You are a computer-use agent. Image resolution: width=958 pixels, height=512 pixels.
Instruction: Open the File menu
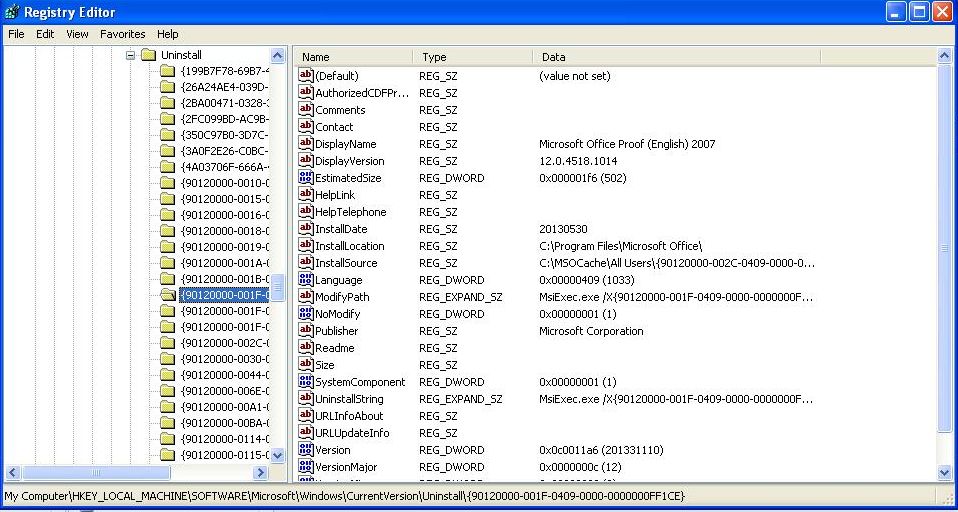pyautogui.click(x=16, y=34)
